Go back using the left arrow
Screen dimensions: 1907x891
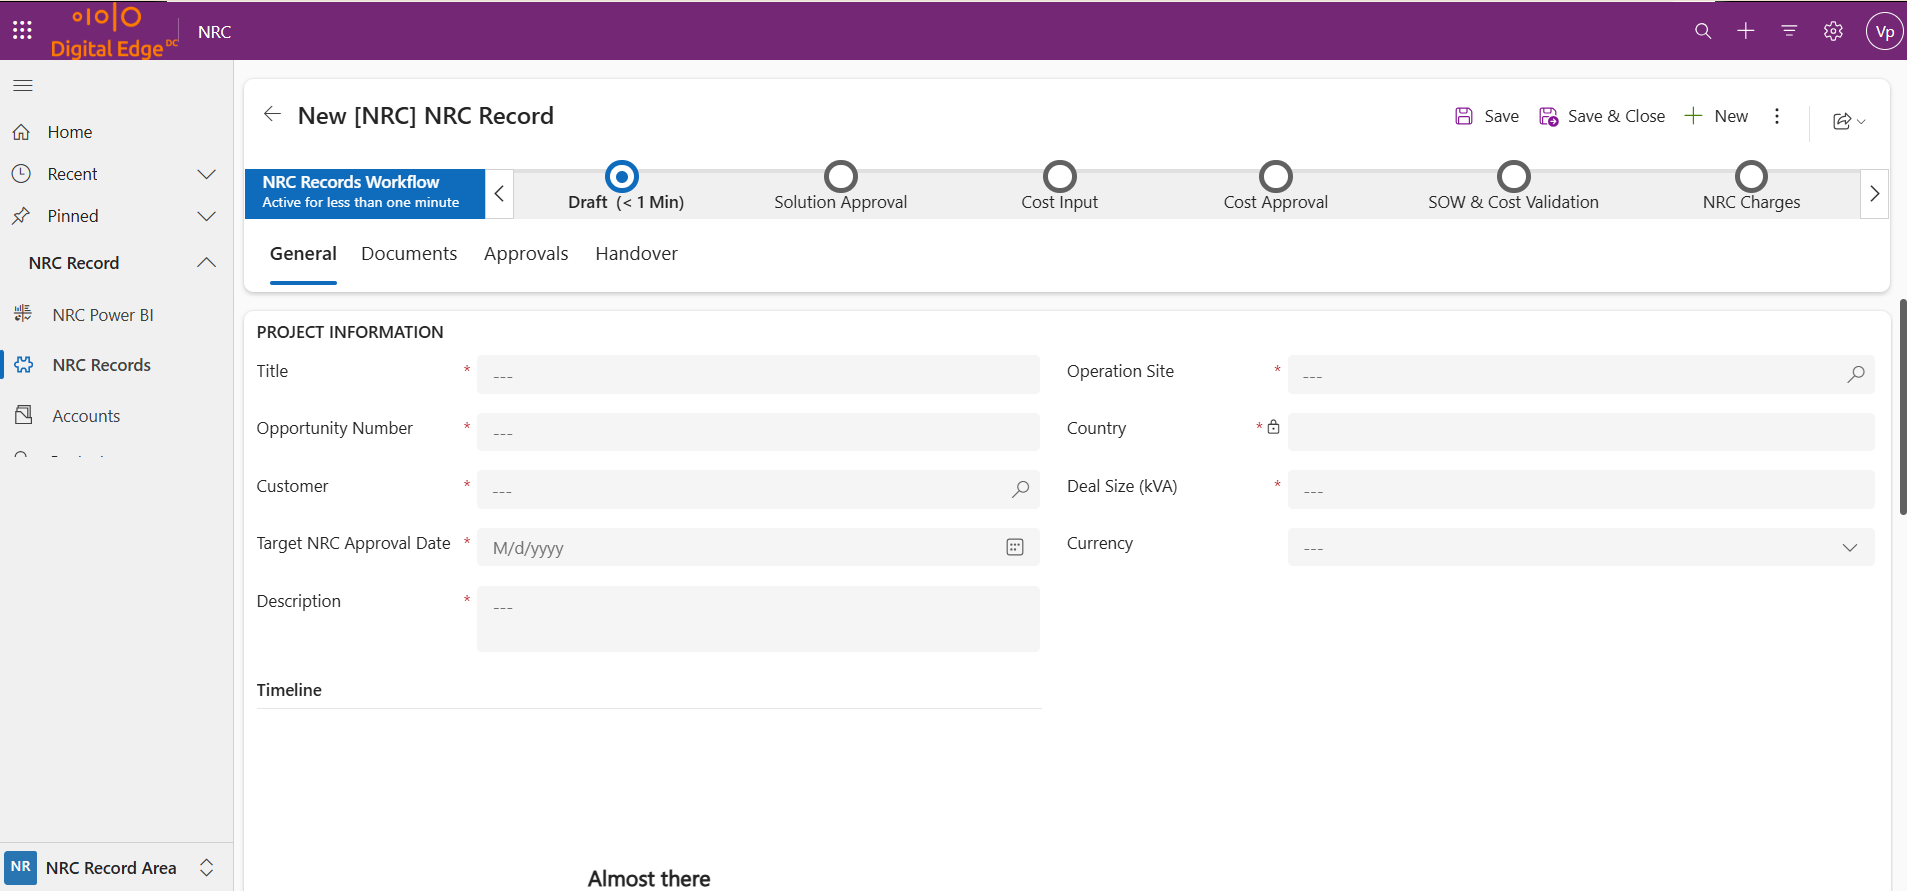point(272,114)
